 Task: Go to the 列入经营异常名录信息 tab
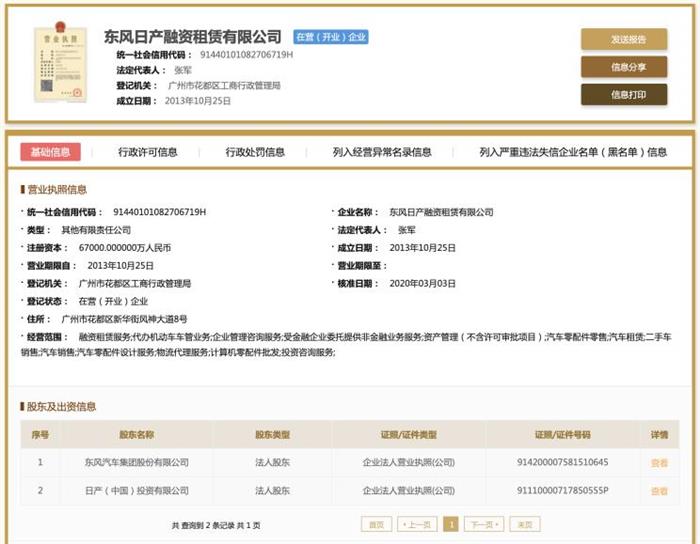point(382,152)
